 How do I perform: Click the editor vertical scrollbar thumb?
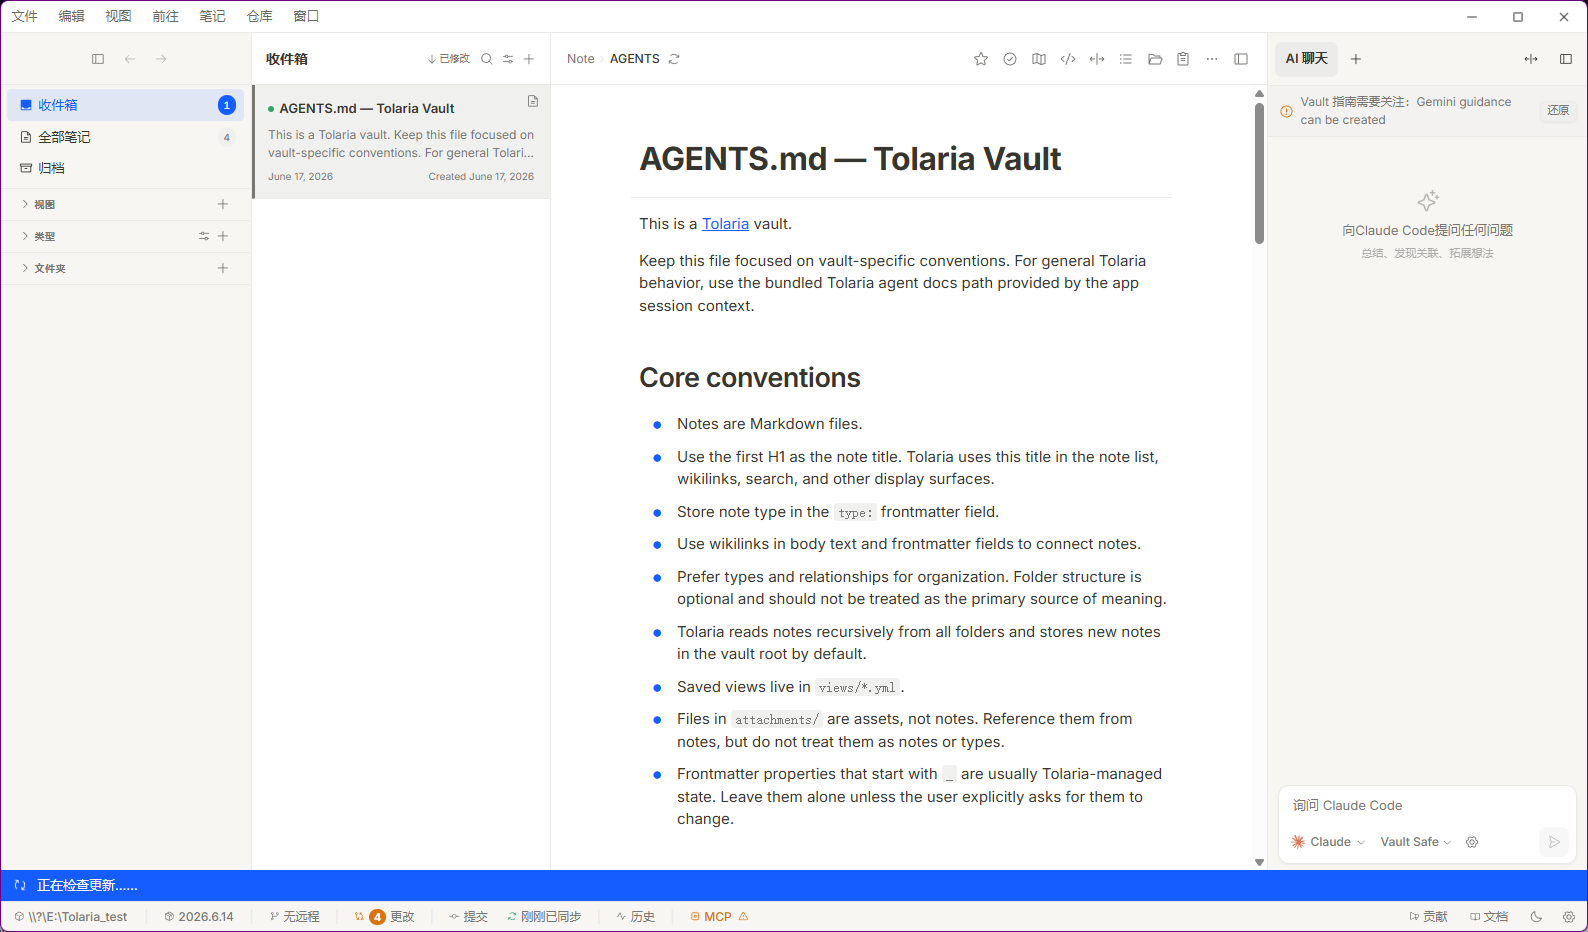tap(1259, 173)
